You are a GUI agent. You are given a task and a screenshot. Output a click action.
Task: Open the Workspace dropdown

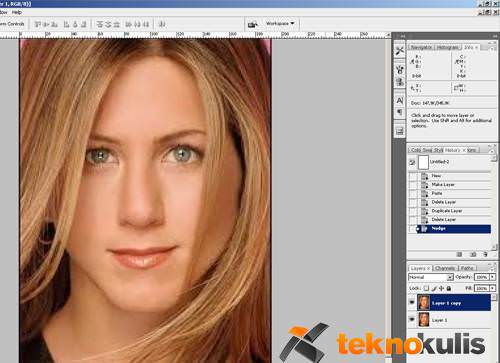280,24
